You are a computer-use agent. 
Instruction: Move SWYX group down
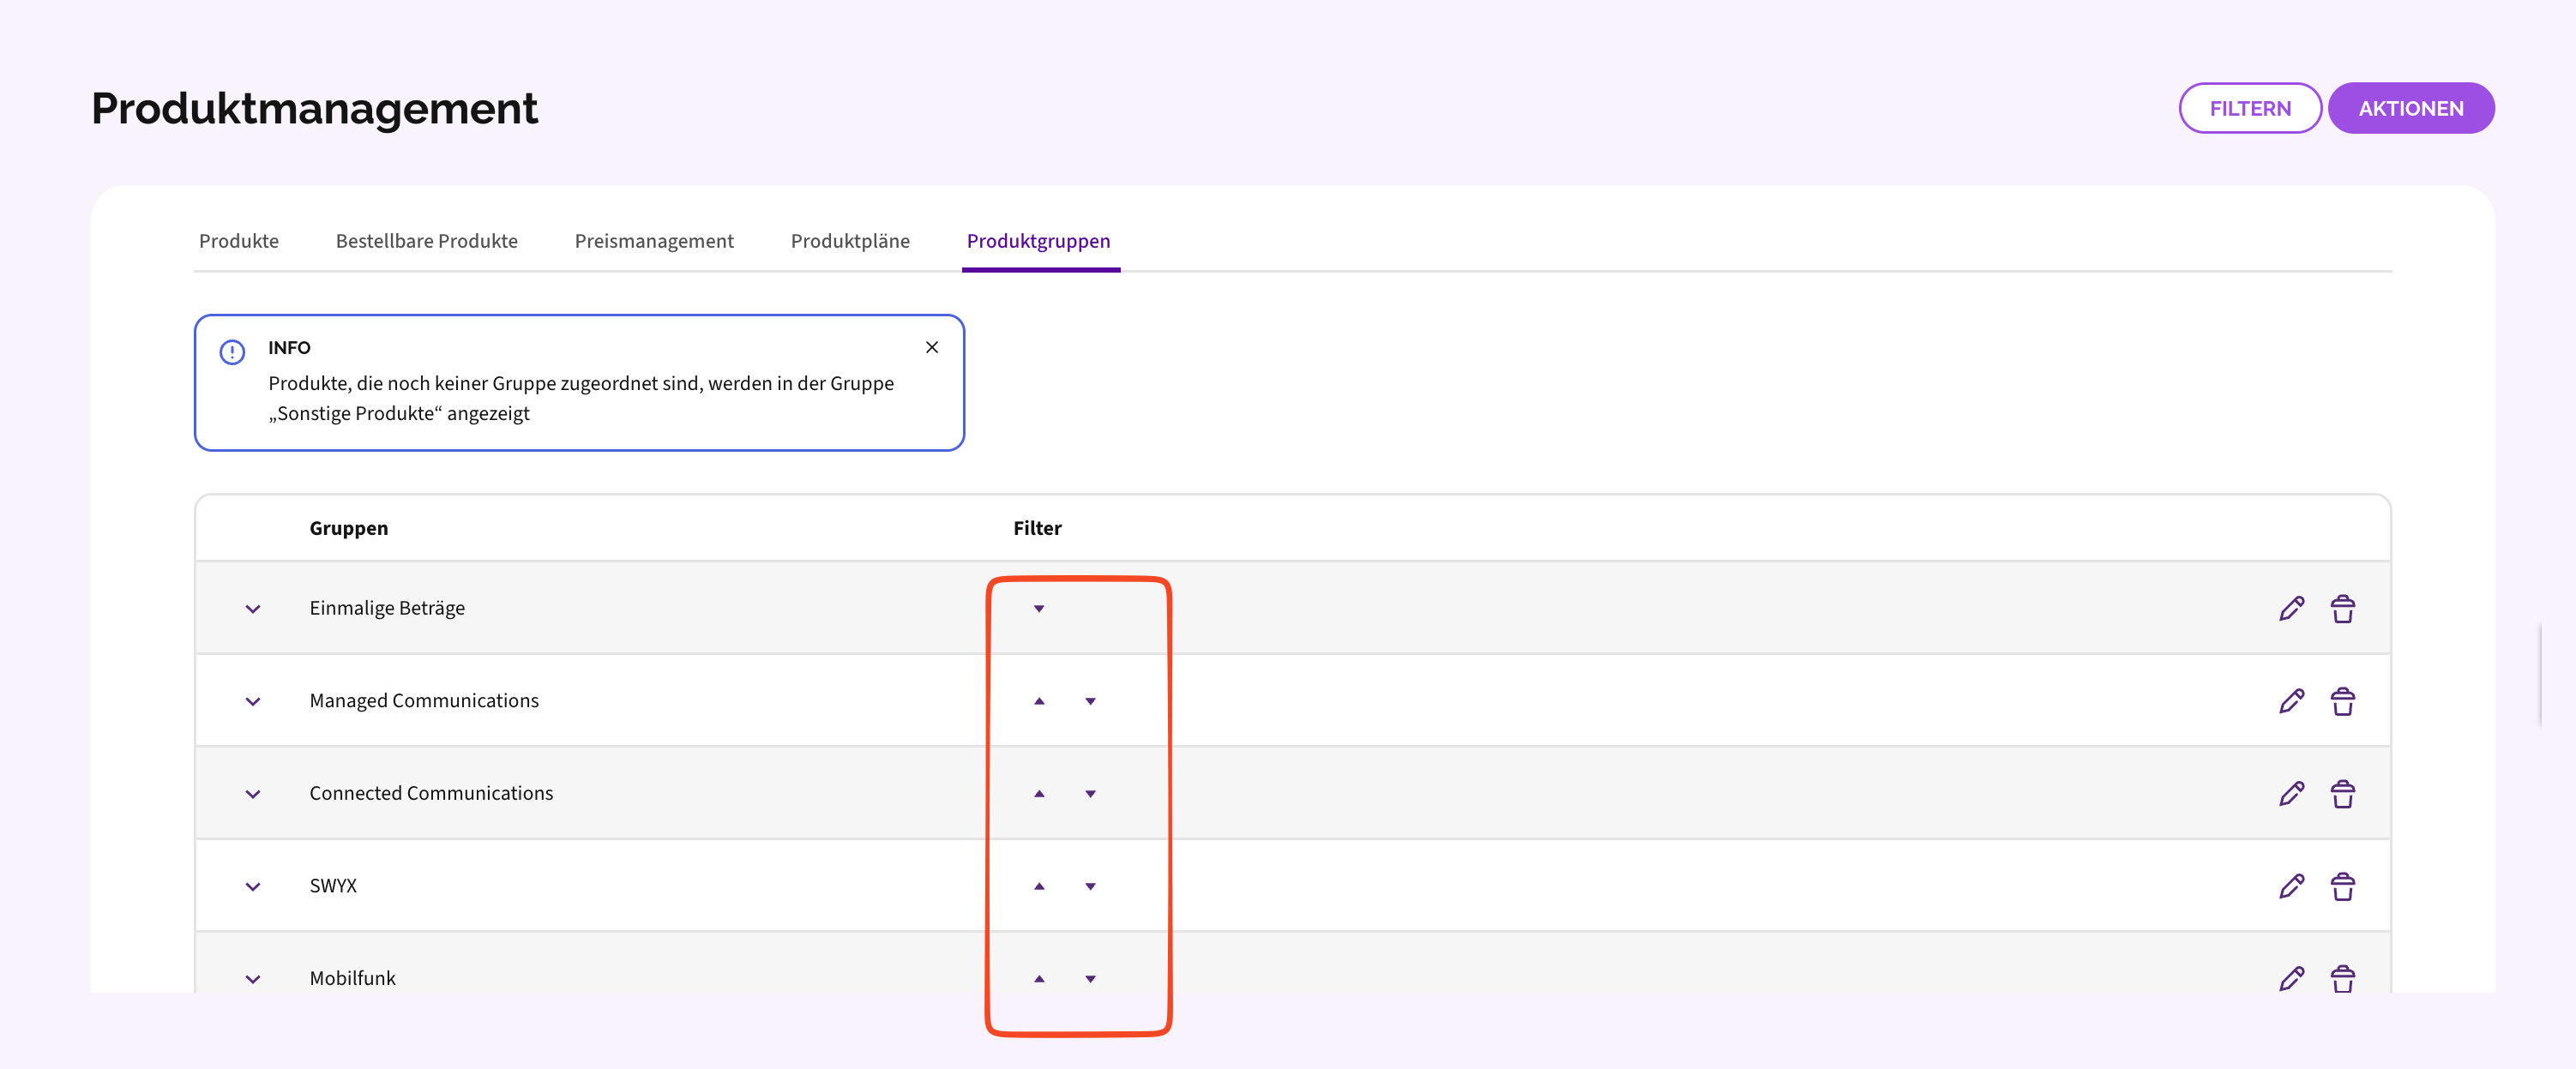[1090, 886]
